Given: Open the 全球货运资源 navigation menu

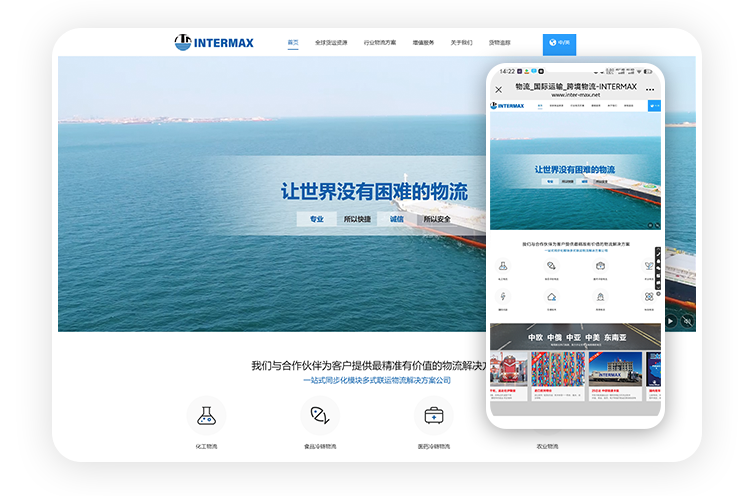Looking at the screenshot, I should (x=331, y=43).
